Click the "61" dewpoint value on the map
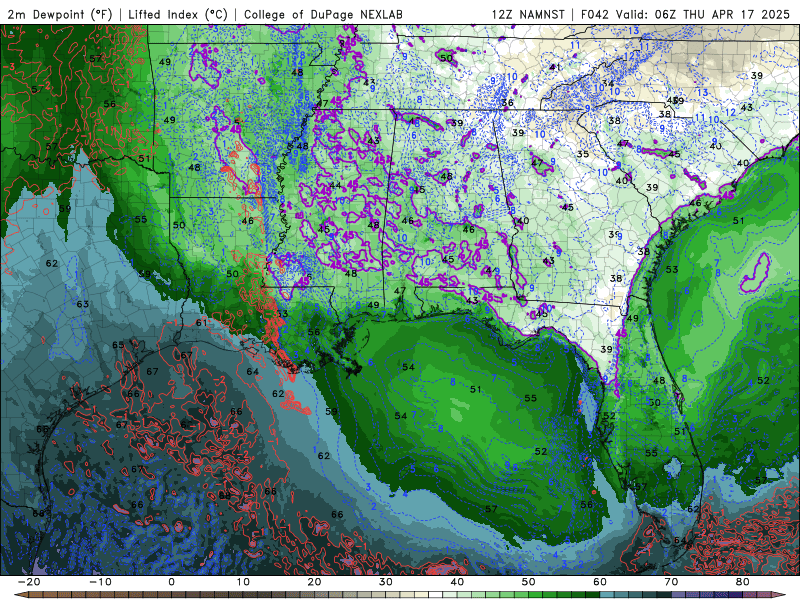The image size is (800, 600). click(202, 322)
